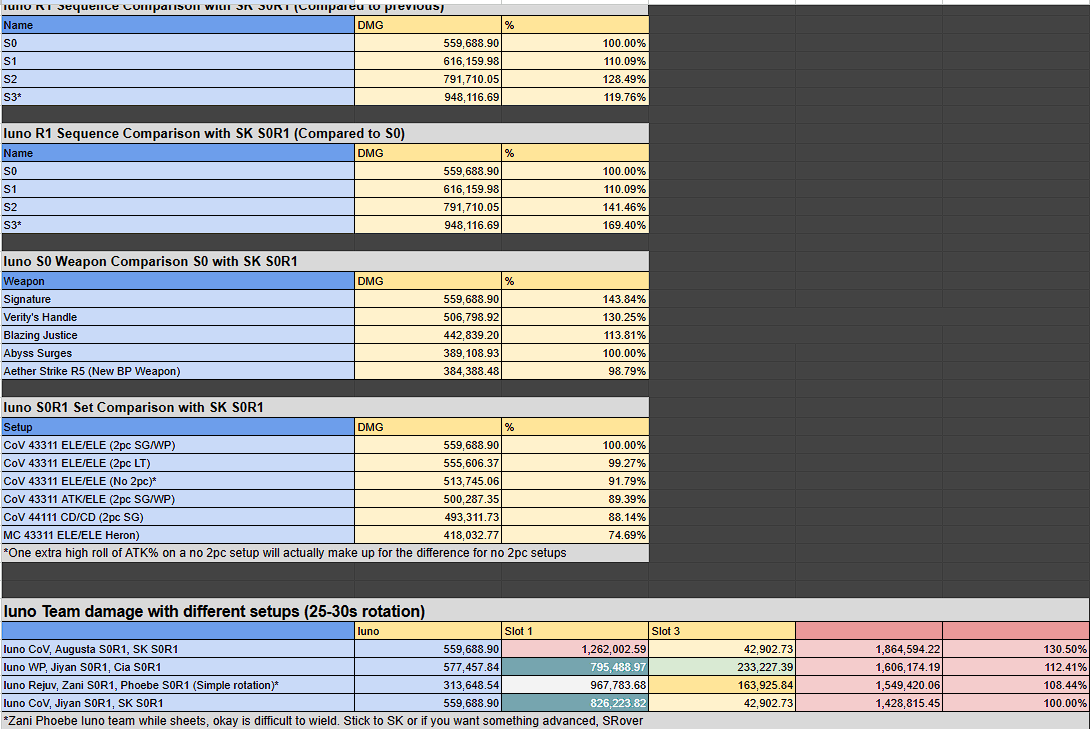Select the 163,925.84 Slot 3 value
Viewport: 1090px width, 729px height.
[x=722, y=685]
